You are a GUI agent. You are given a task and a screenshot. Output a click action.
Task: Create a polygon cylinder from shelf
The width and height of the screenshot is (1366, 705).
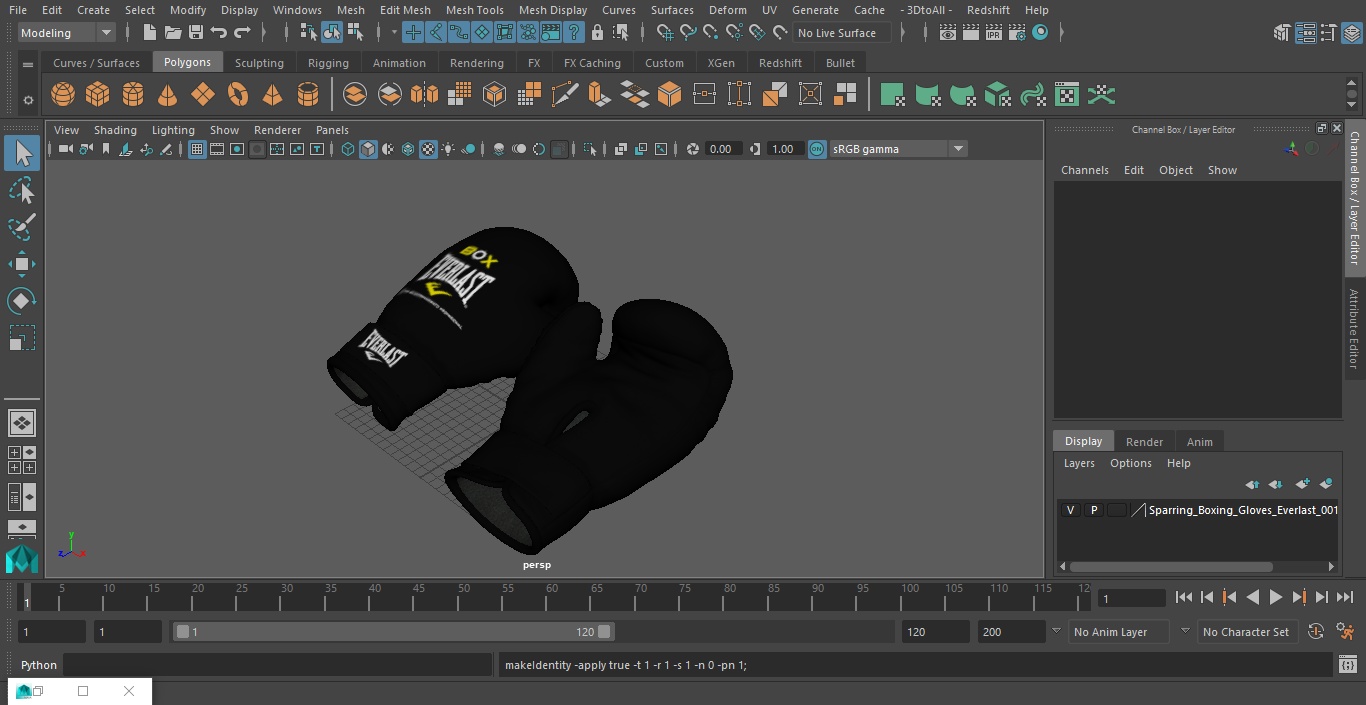click(133, 95)
